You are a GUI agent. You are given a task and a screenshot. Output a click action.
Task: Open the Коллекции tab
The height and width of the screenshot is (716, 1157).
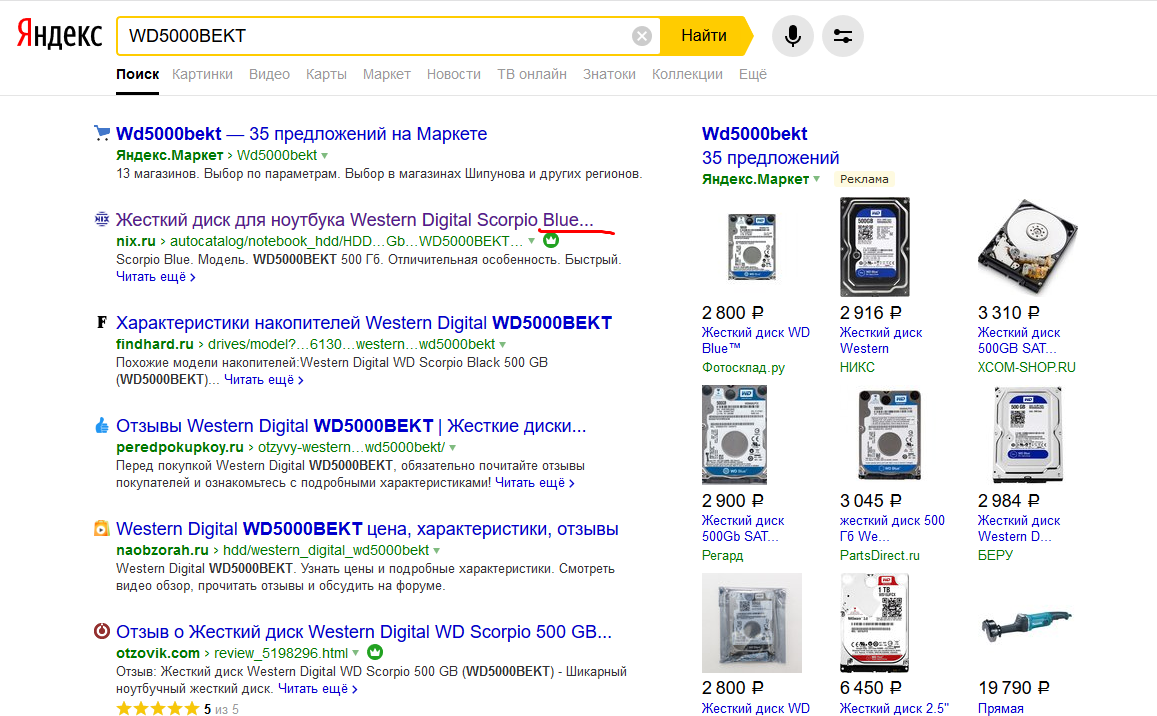(687, 75)
